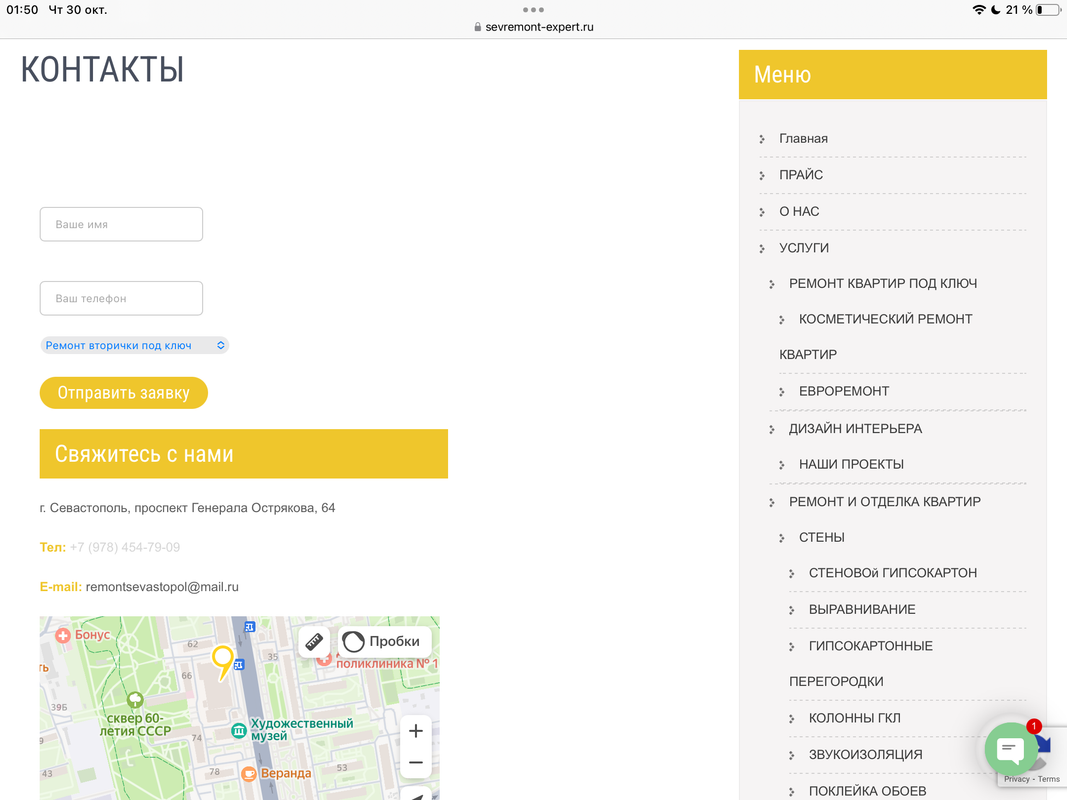Viewport: 1067px width, 800px height.
Task: Click the reCAPTCHA Privacy link
Action: [x=1017, y=779]
